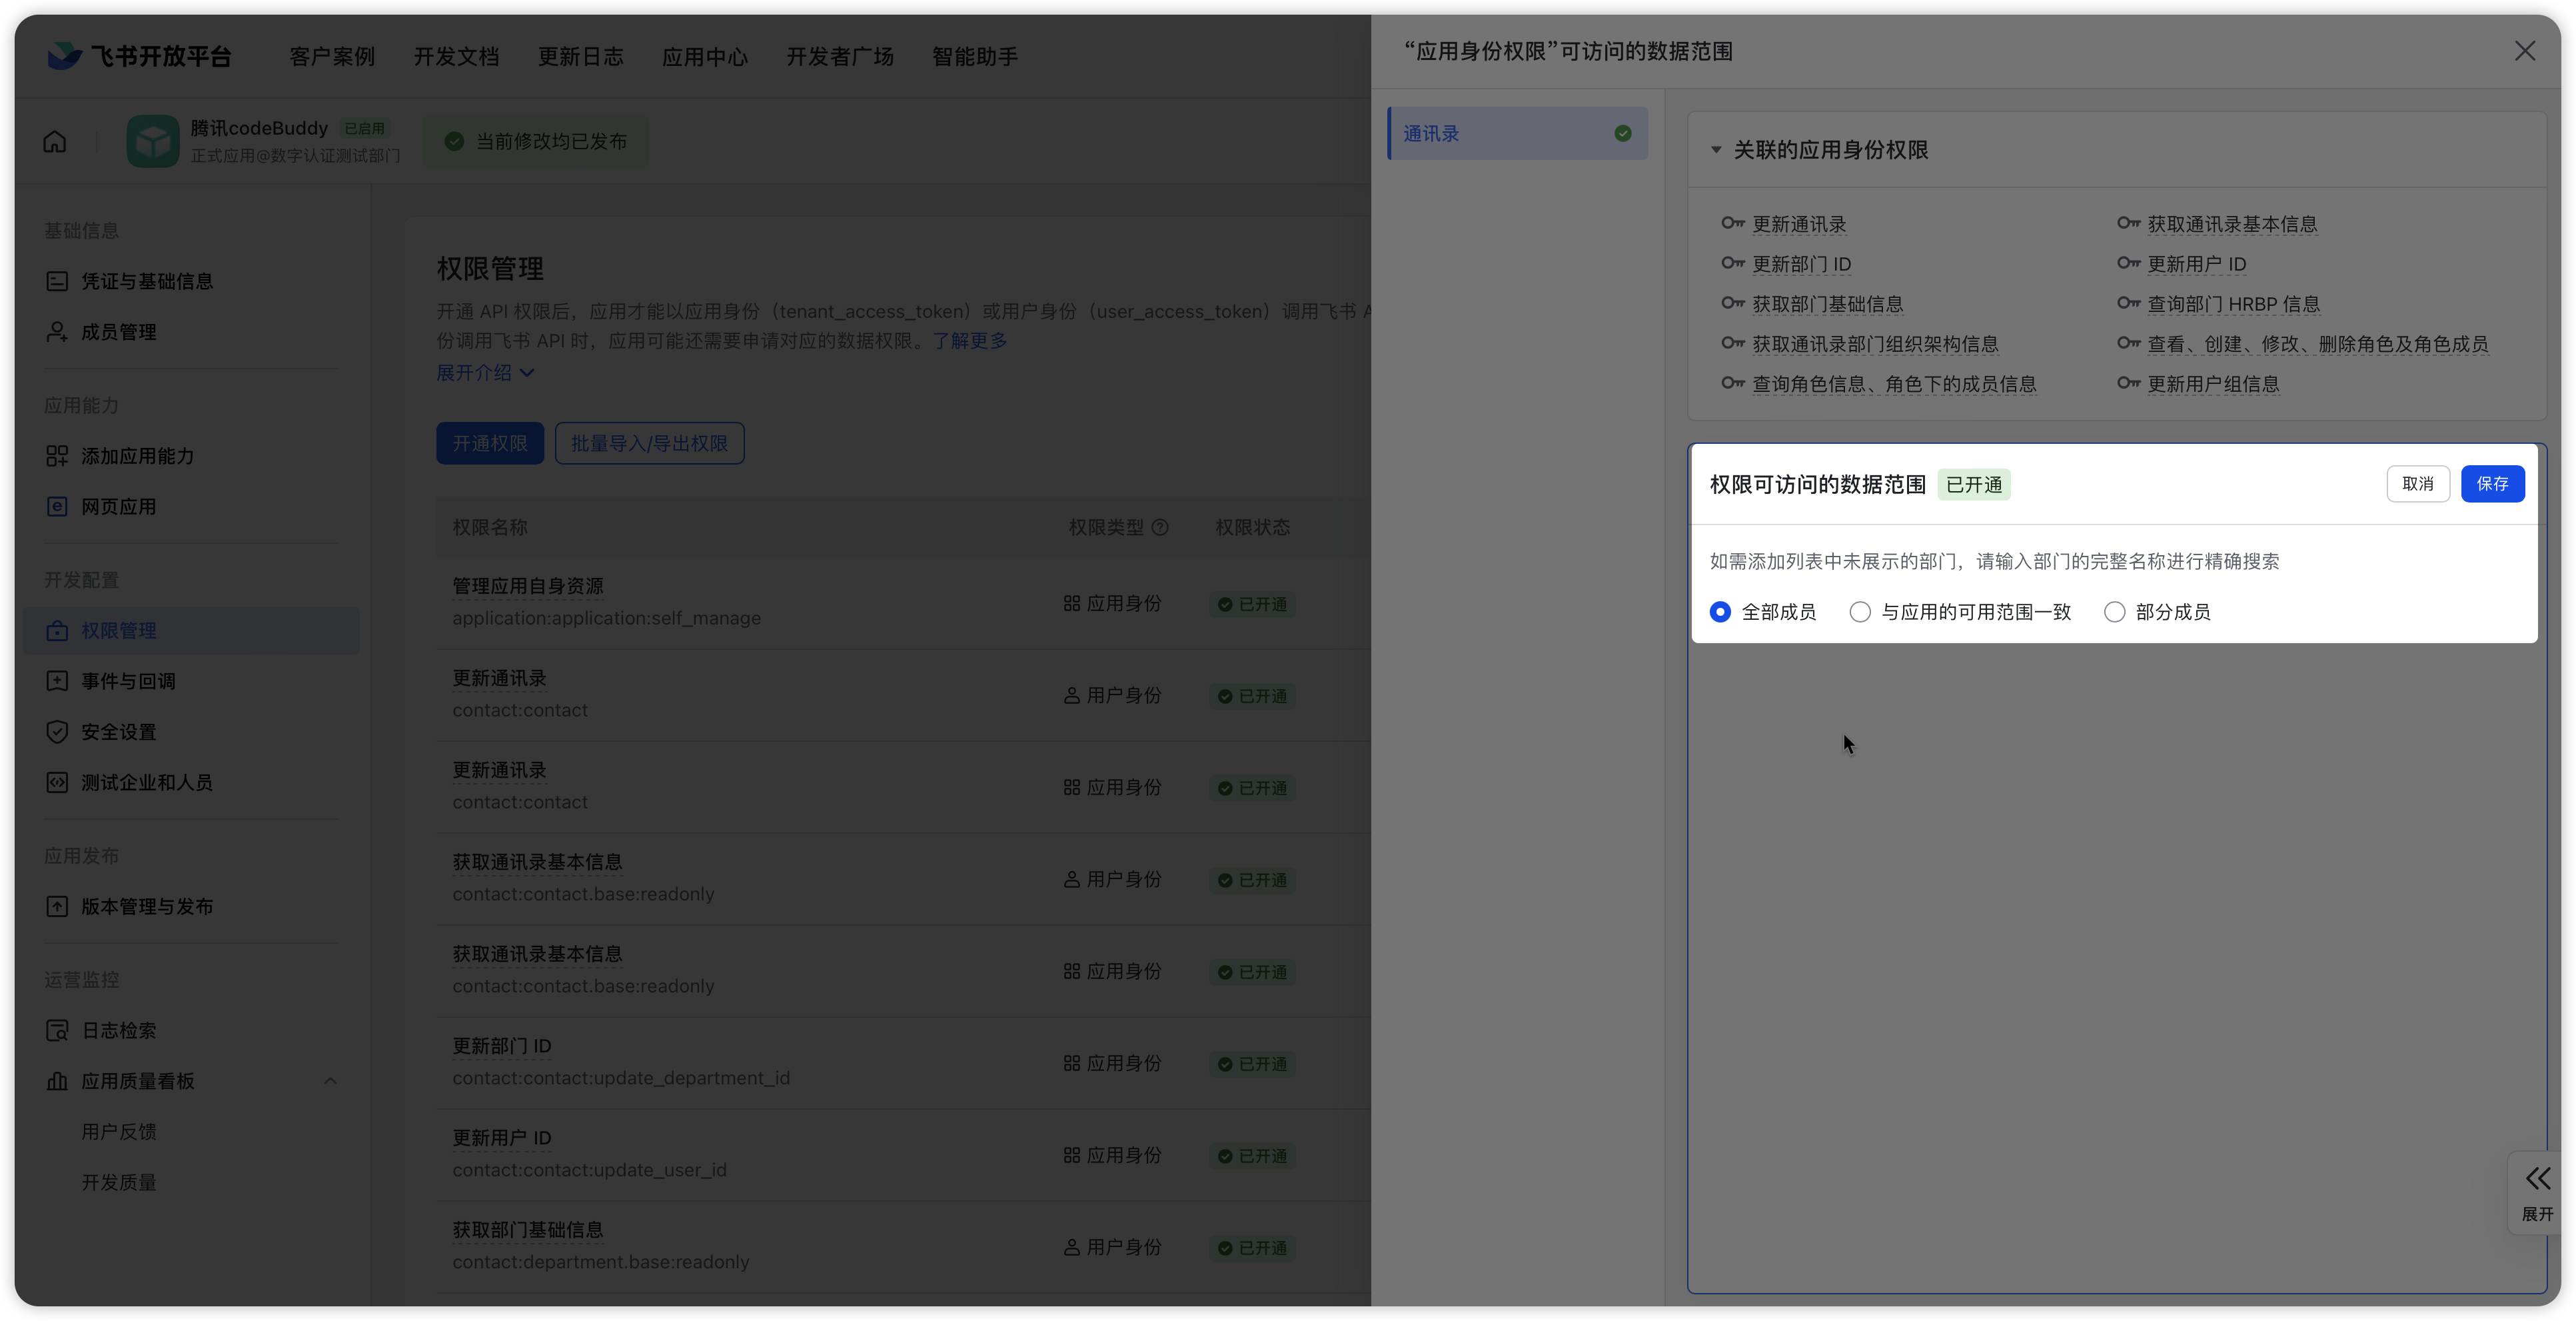Click the 权限类型 help question icon
The width and height of the screenshot is (2576, 1321).
pos(1160,527)
